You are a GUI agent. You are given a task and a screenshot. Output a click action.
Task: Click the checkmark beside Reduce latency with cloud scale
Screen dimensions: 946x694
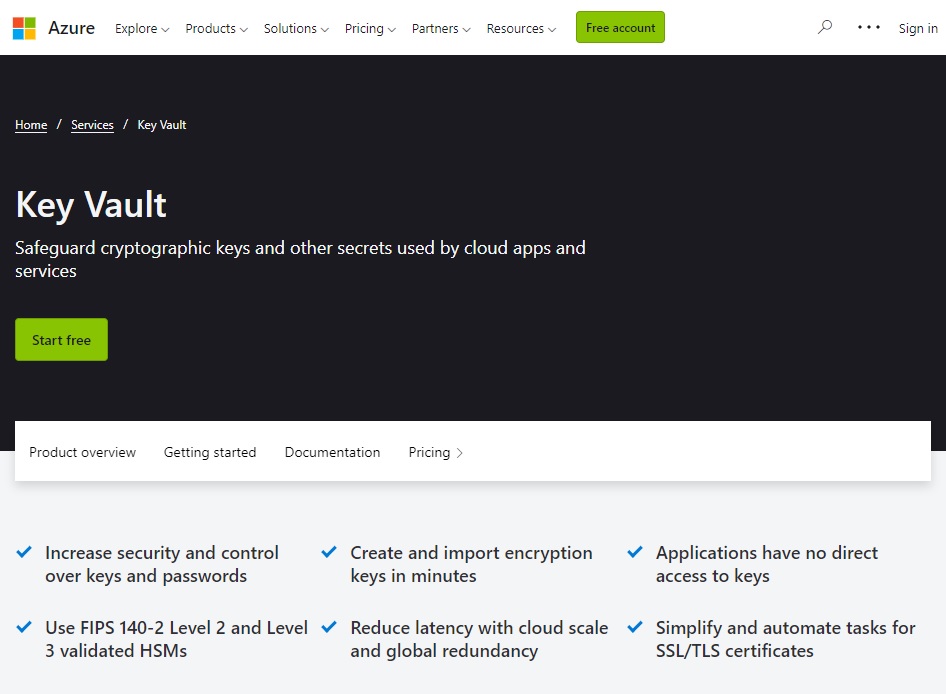click(x=329, y=627)
